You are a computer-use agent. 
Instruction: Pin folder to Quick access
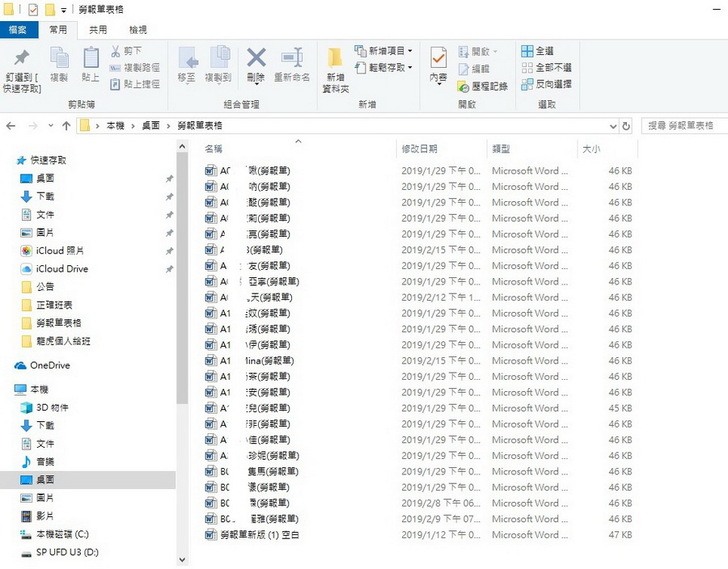[22, 70]
